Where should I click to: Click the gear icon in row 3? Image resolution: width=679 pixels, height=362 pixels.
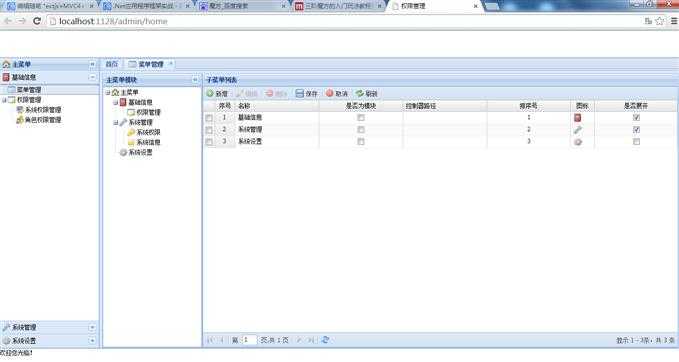click(x=578, y=142)
